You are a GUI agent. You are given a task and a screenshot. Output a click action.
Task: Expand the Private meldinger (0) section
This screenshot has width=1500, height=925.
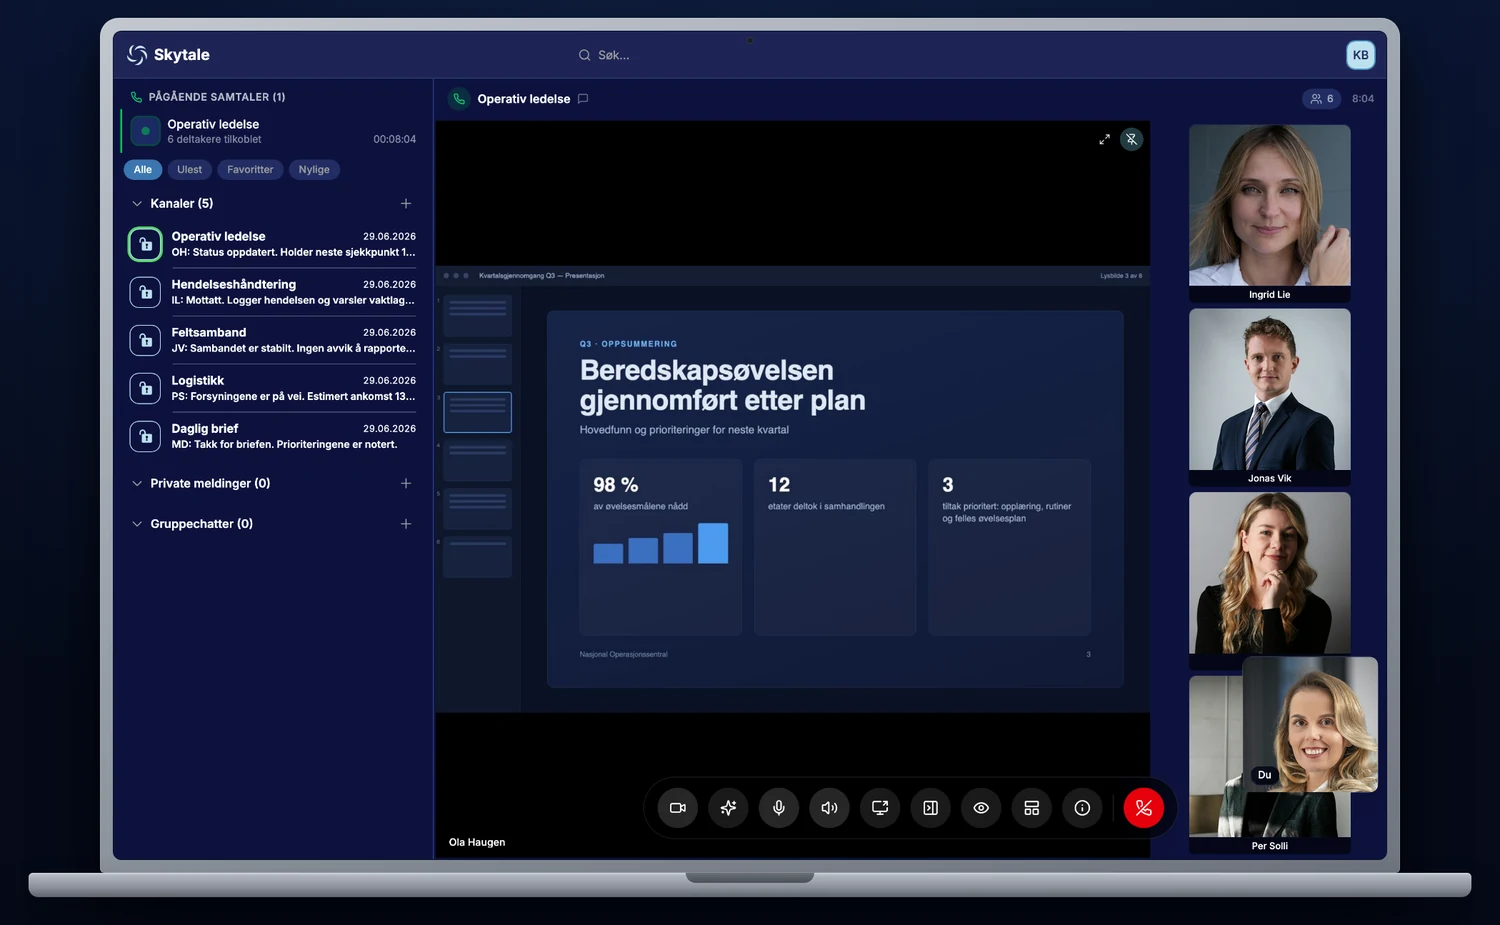click(200, 483)
